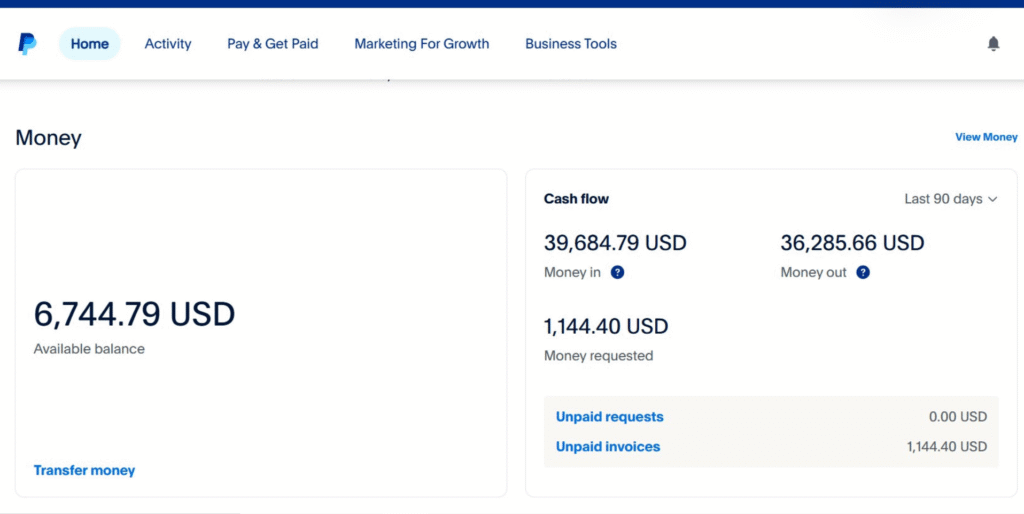
Task: Open the Business Tools menu
Action: [571, 44]
